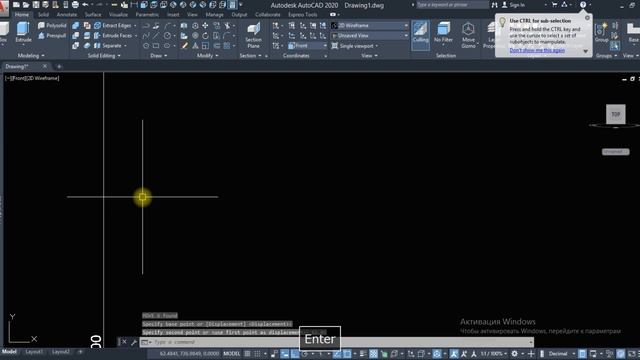The height and width of the screenshot is (360, 640).
Task: Switch MODEL space toggle in status bar
Action: point(232,353)
